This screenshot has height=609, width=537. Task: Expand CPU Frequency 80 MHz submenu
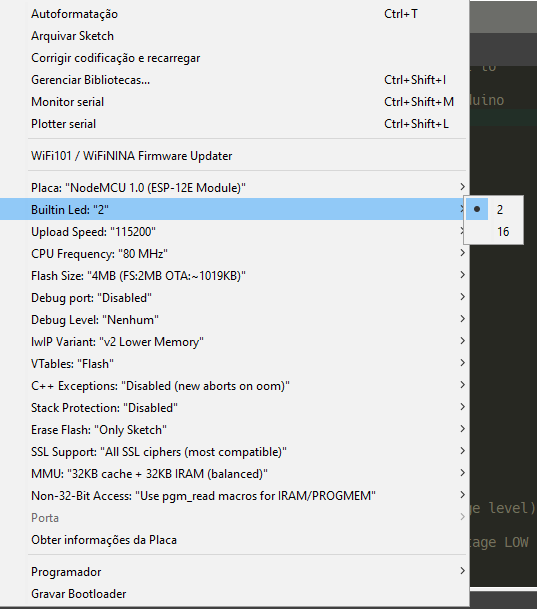(235, 254)
